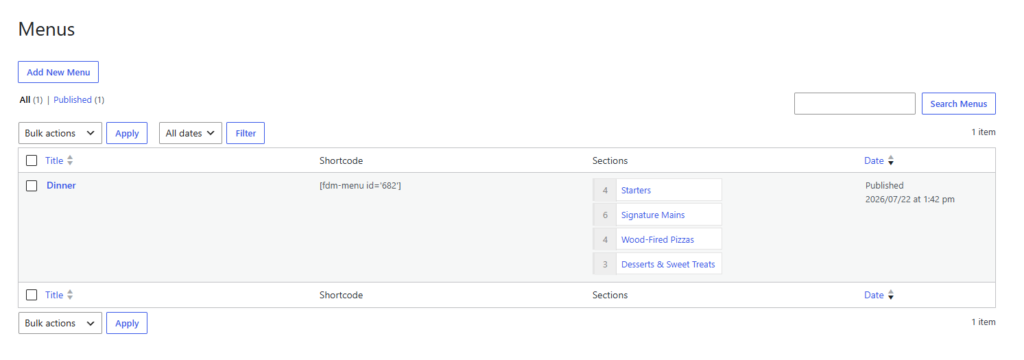The image size is (1024, 360).
Task: Sort by Title in footer row
Action: click(x=54, y=295)
